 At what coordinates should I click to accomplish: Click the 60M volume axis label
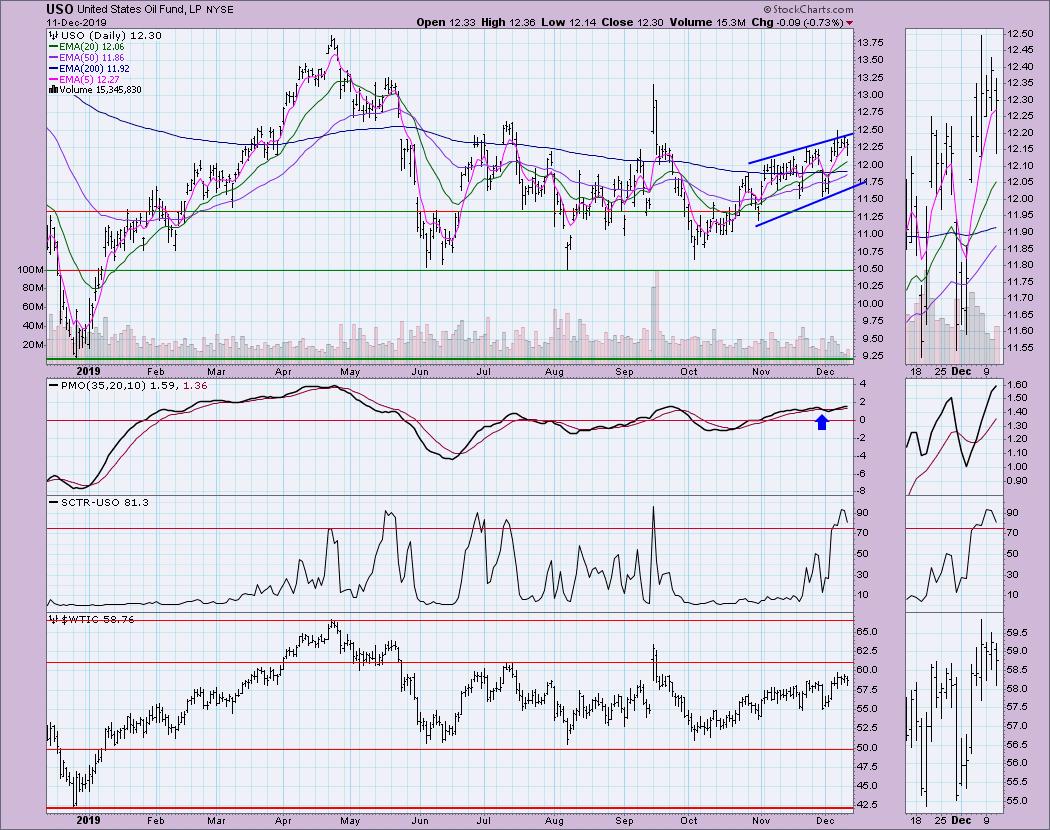tap(33, 307)
